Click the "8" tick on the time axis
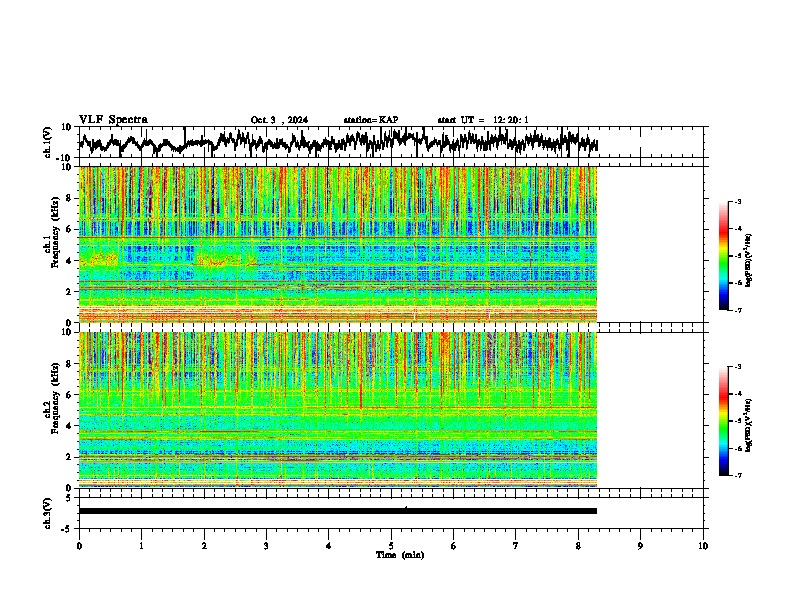 578,546
